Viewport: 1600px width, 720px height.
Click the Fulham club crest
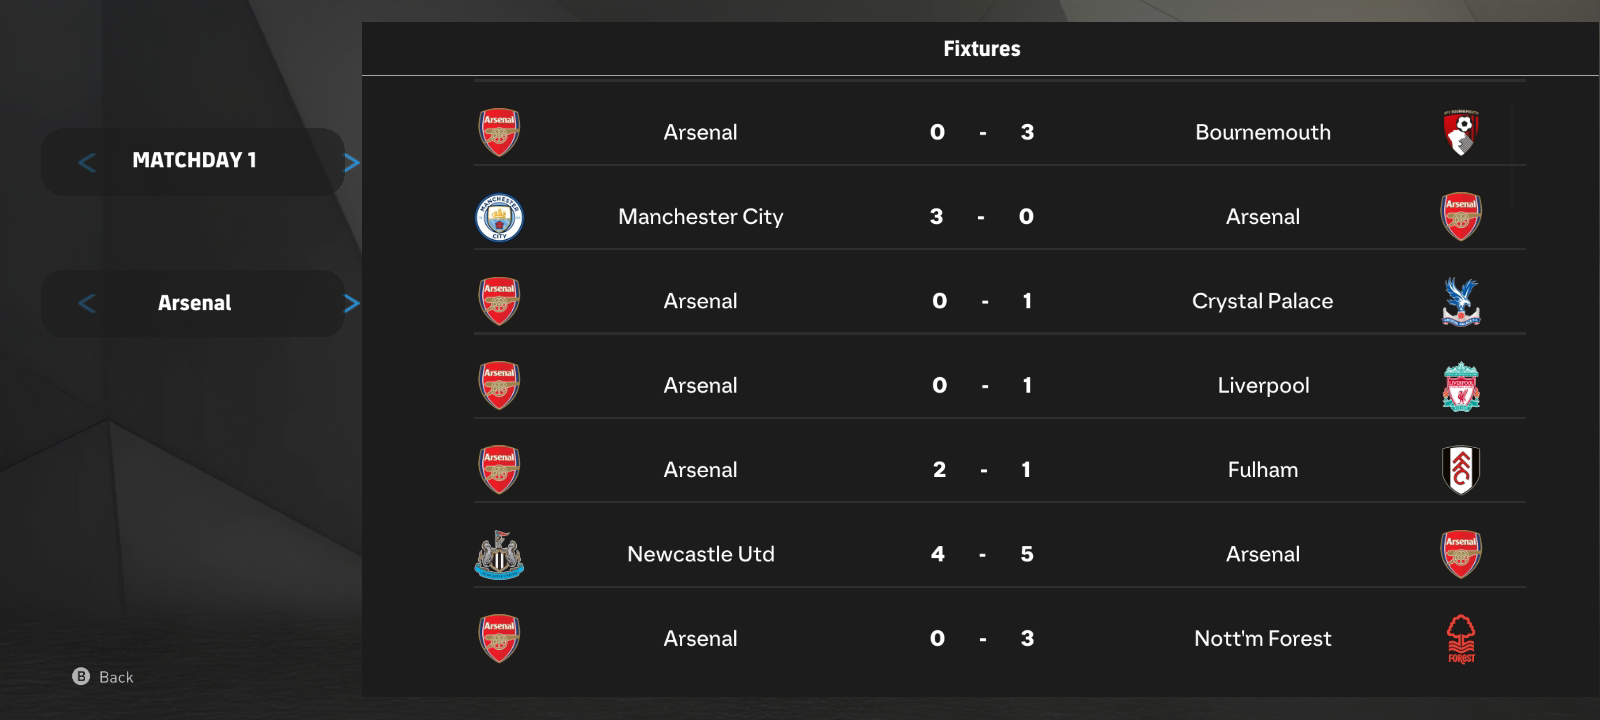(x=1461, y=470)
